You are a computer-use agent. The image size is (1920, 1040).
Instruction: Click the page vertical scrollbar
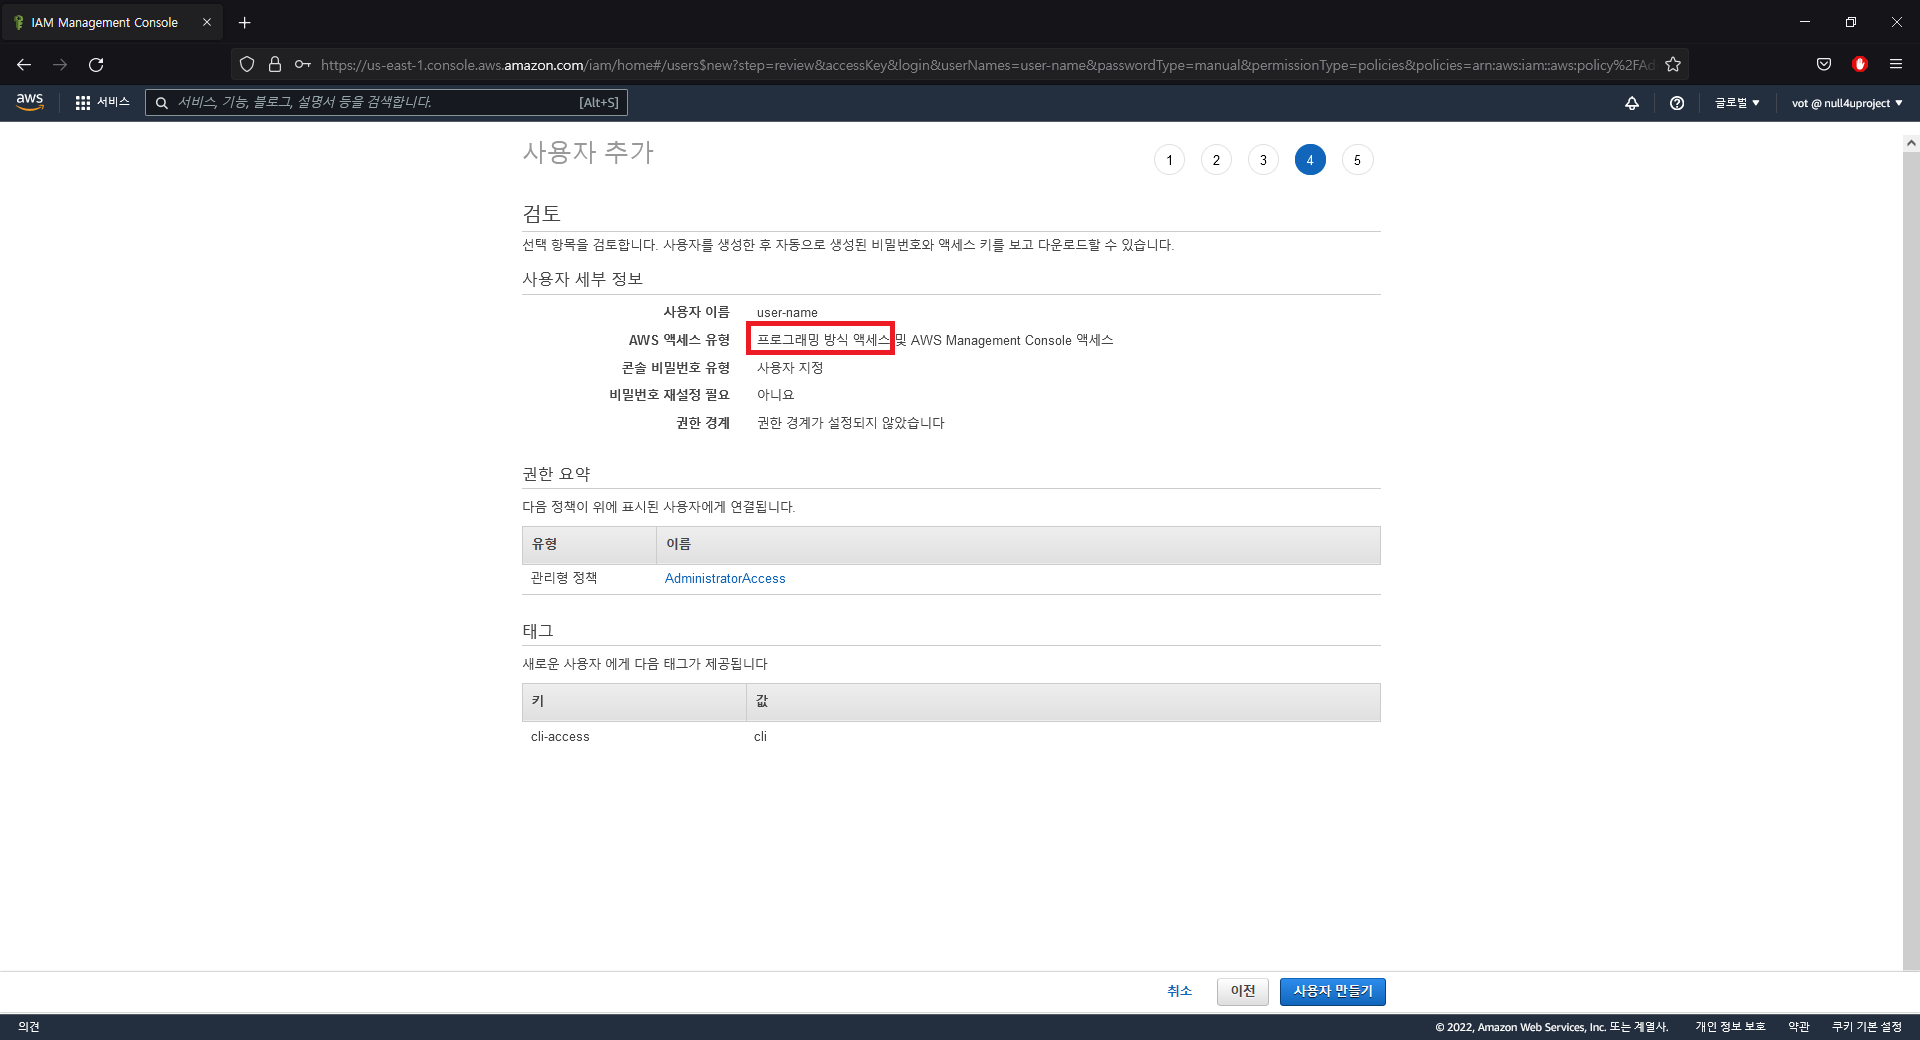1911,560
